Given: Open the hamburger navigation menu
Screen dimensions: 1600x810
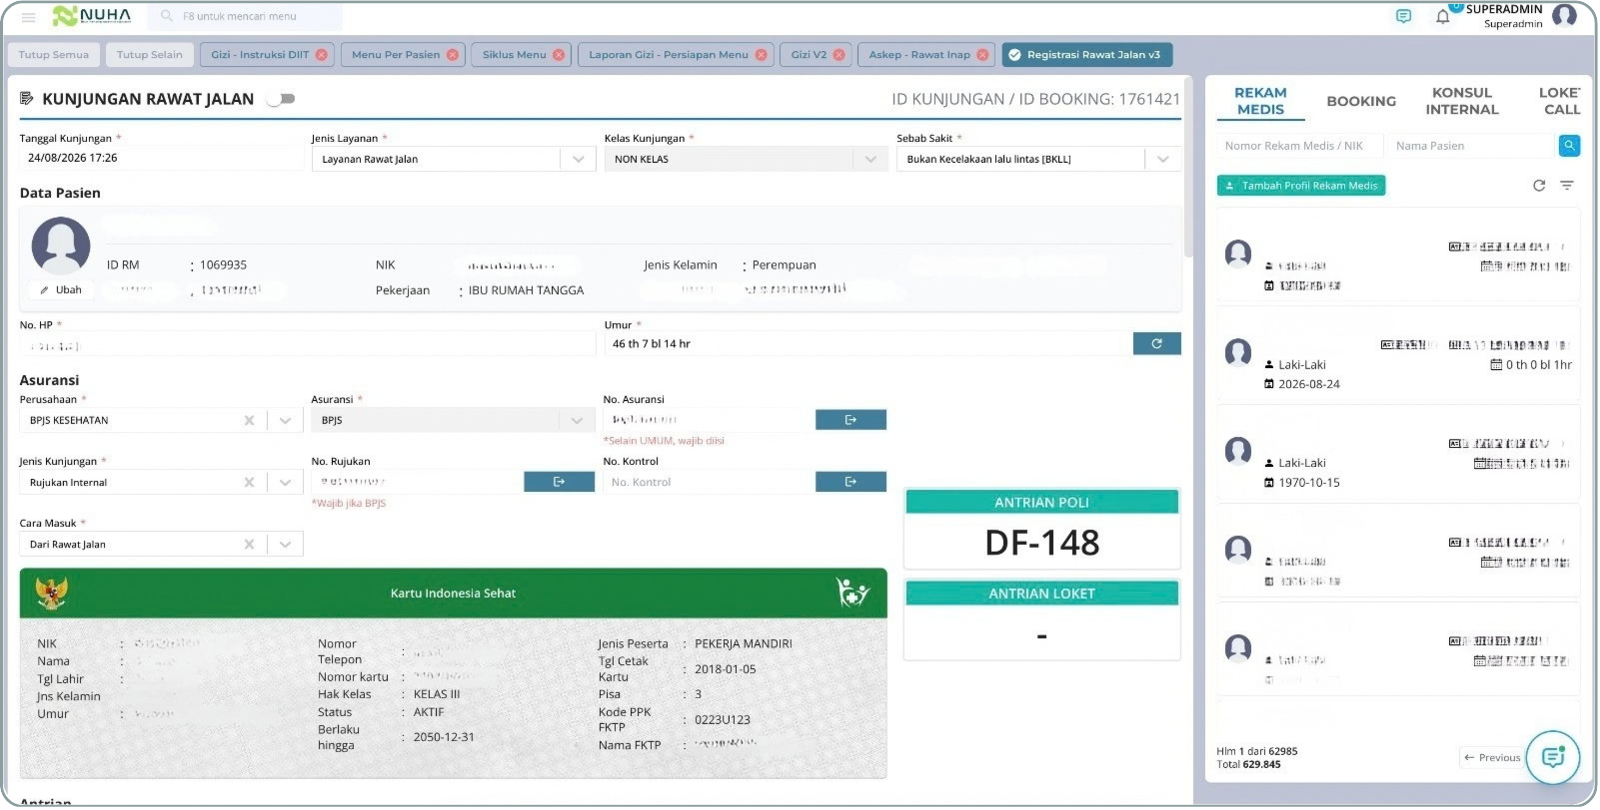Looking at the screenshot, I should pos(28,17).
